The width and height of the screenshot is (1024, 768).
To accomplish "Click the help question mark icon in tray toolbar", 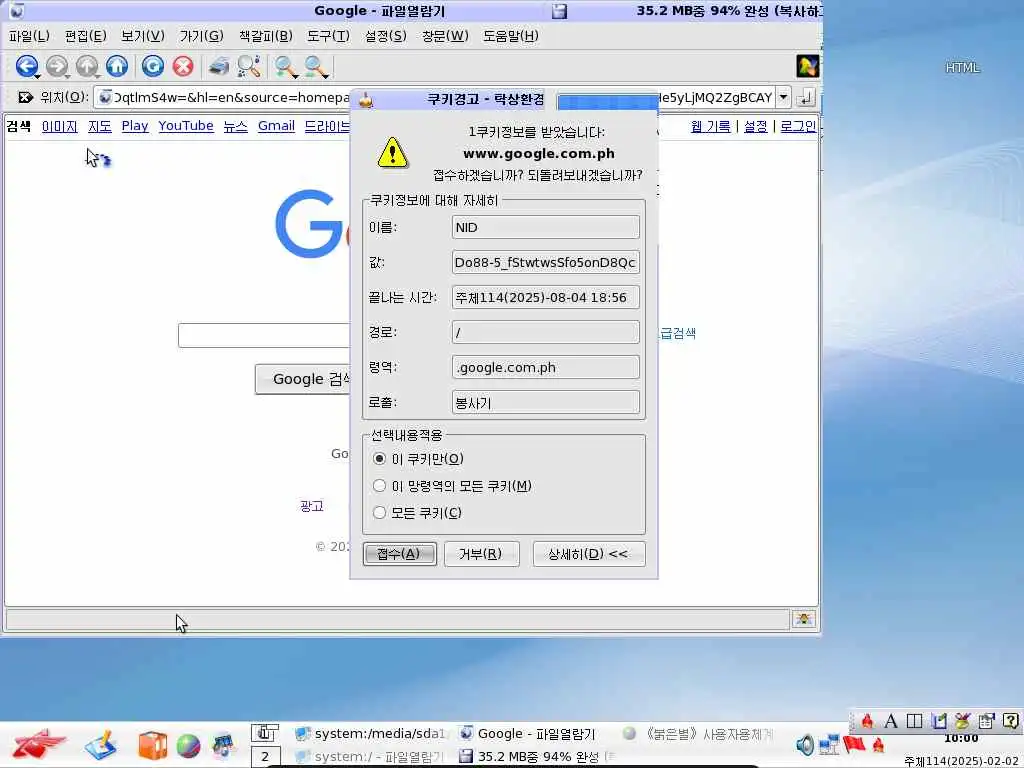I will coord(1010,721).
